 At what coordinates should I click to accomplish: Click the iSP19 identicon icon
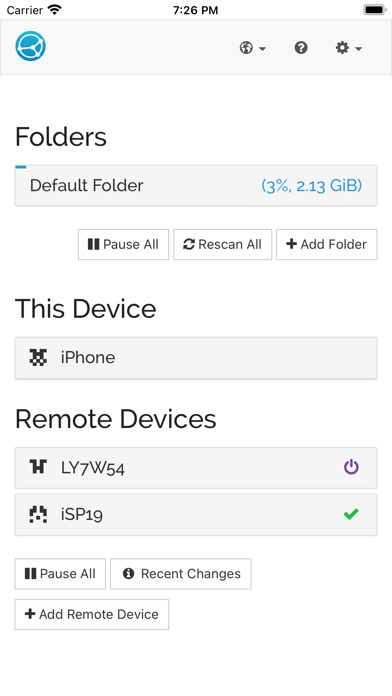pos(38,514)
